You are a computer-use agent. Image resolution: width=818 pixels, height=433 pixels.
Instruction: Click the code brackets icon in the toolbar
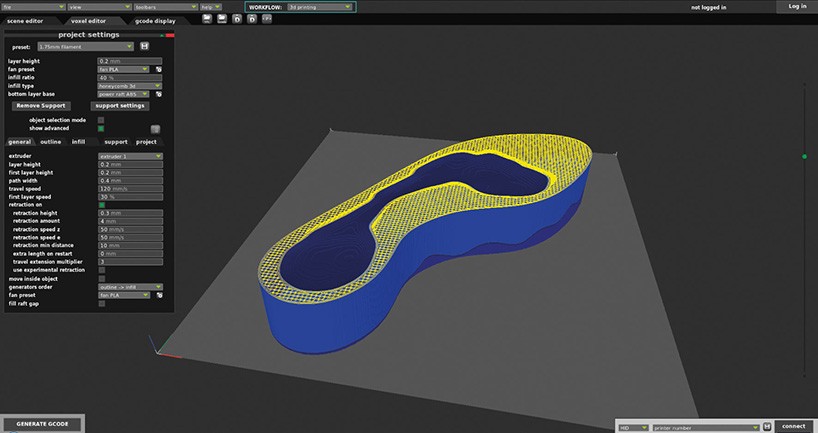(x=266, y=19)
